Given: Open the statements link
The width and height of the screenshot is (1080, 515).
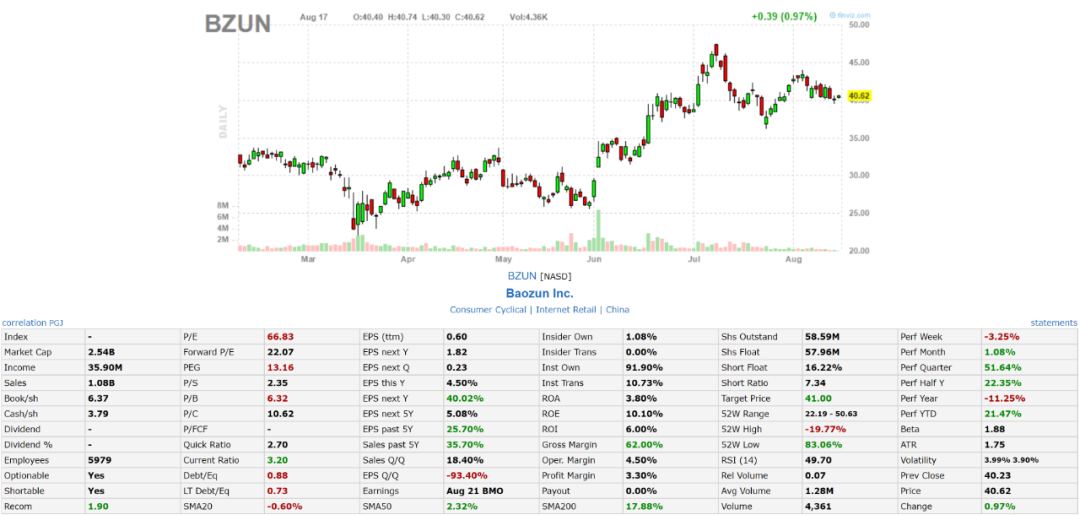Looking at the screenshot, I should pyautogui.click(x=1054, y=322).
